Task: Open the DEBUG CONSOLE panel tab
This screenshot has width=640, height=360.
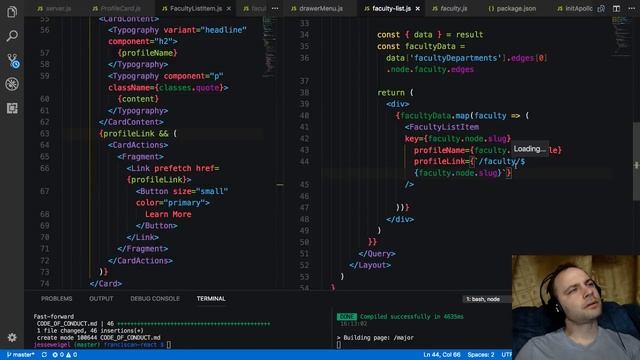Action: (x=155, y=299)
